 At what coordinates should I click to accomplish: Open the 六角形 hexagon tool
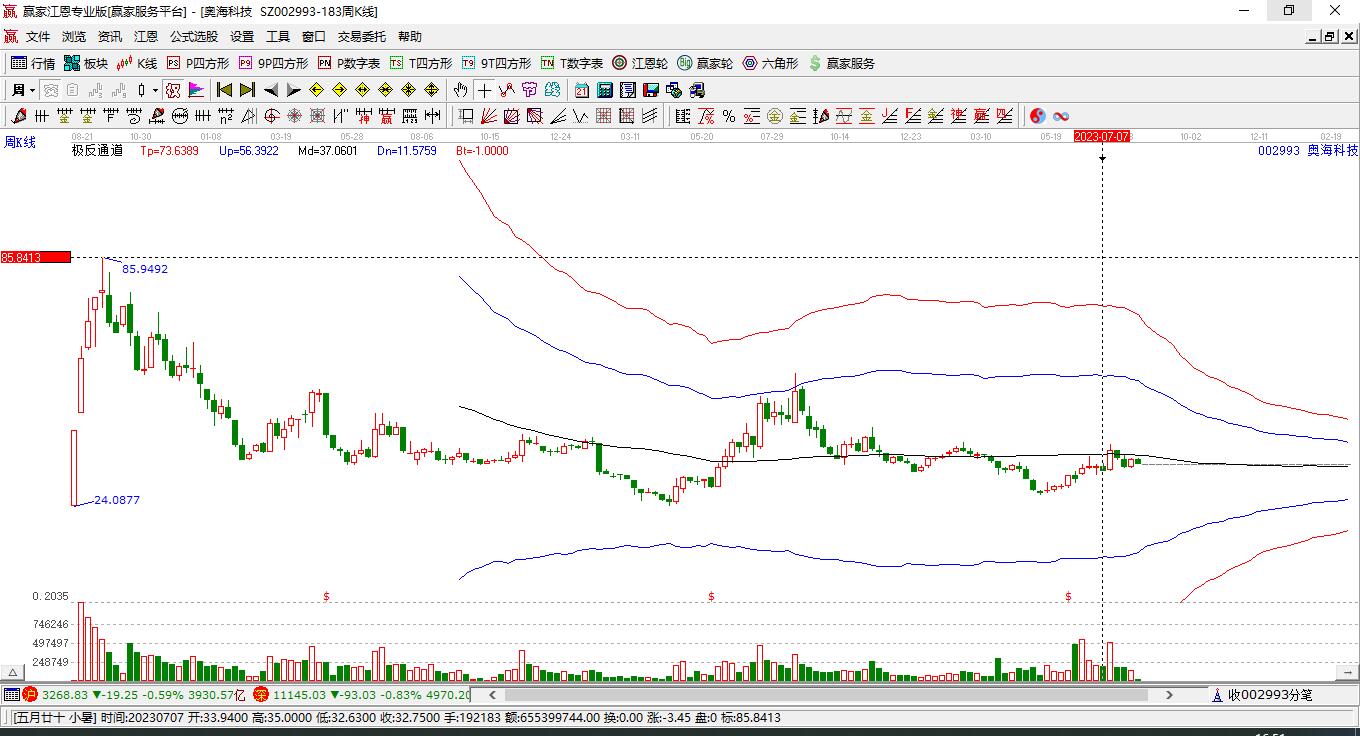pos(770,63)
